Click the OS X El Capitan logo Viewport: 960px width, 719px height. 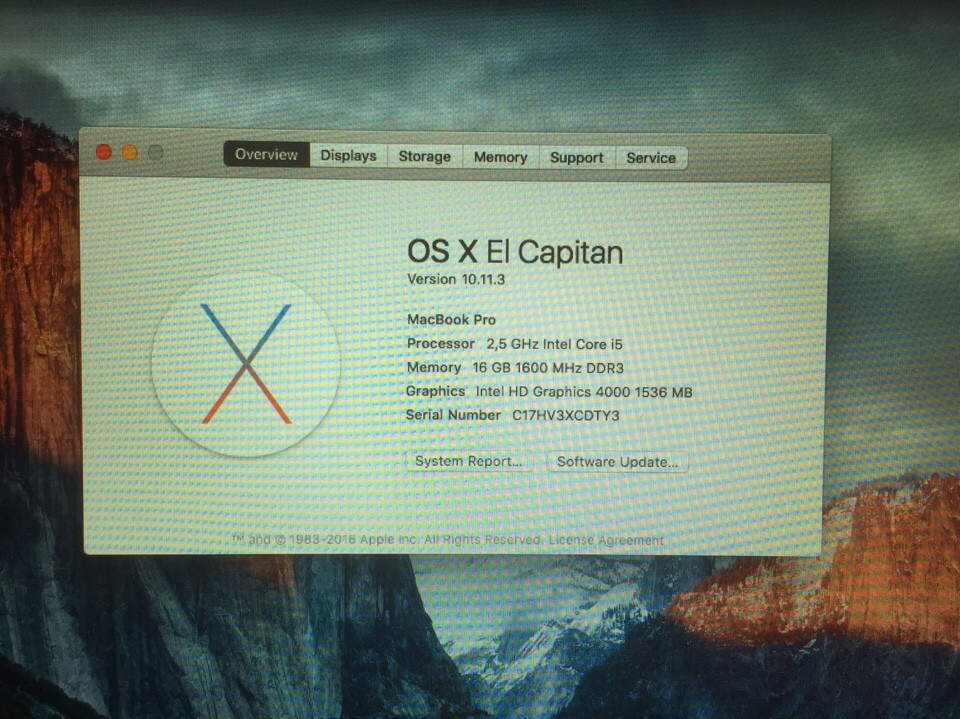[x=246, y=364]
